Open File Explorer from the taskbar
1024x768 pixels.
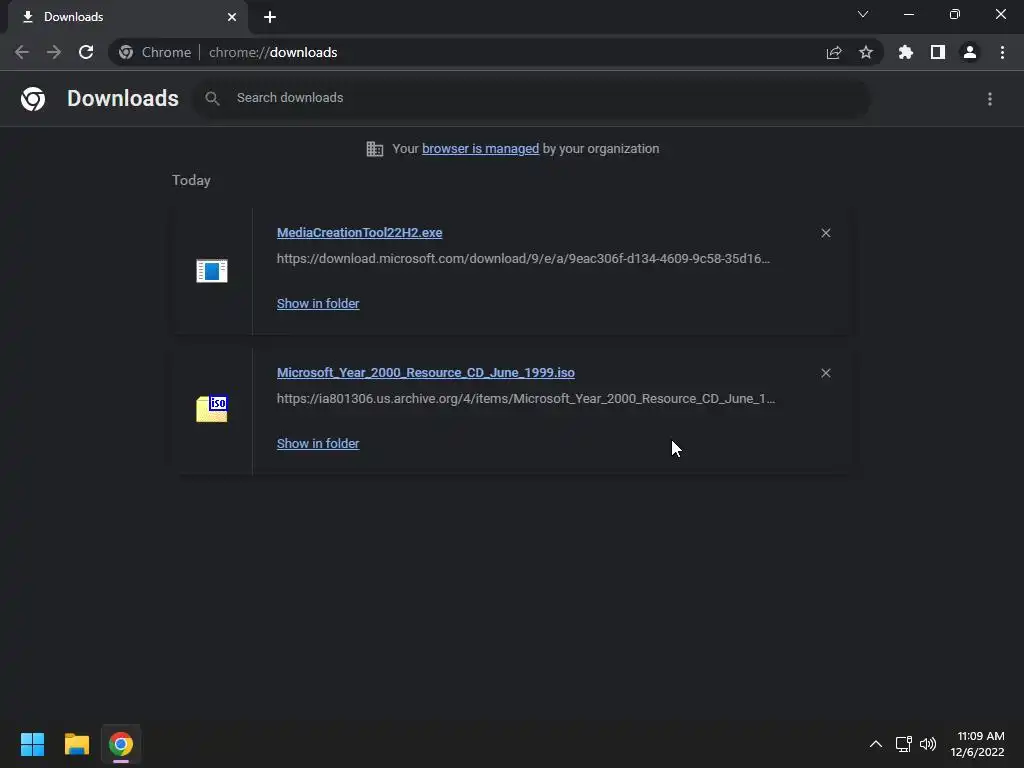click(x=76, y=744)
